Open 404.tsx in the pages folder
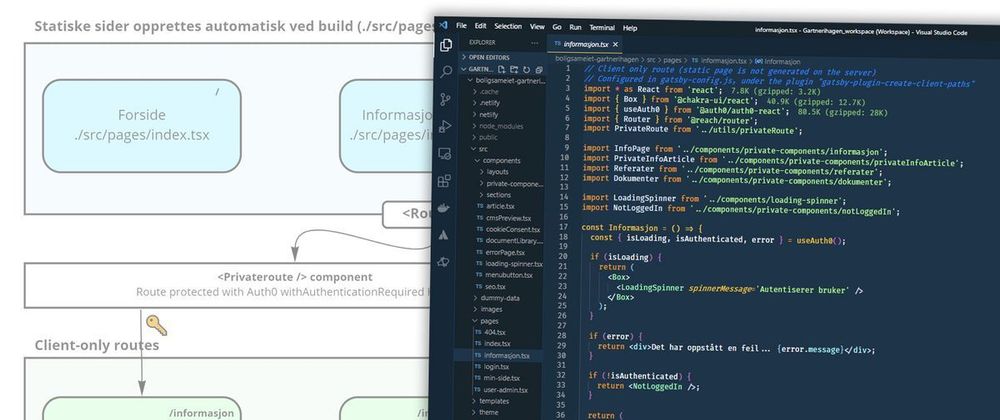The height and width of the screenshot is (420, 1000). click(x=490, y=332)
